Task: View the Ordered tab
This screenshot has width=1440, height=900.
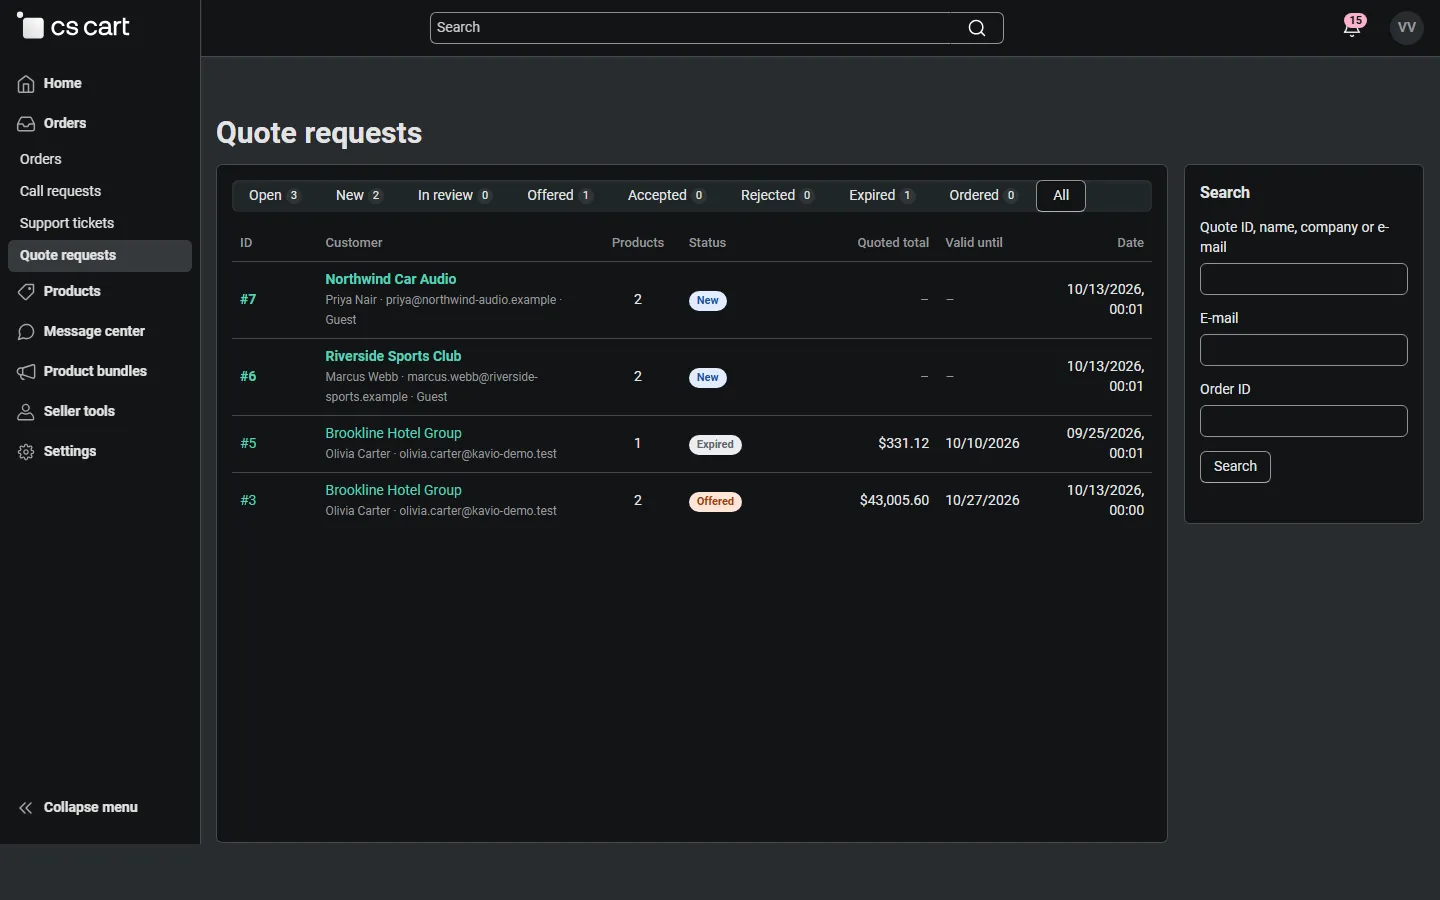Action: point(984,196)
